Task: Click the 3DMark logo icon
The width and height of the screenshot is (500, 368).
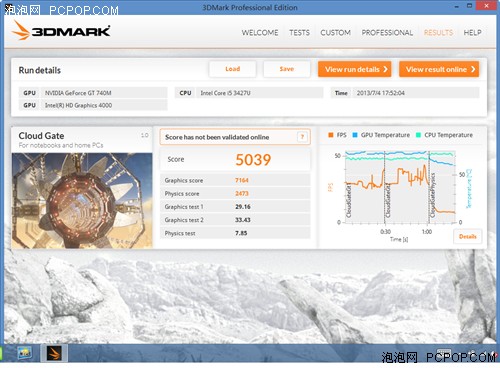Action: [21, 30]
